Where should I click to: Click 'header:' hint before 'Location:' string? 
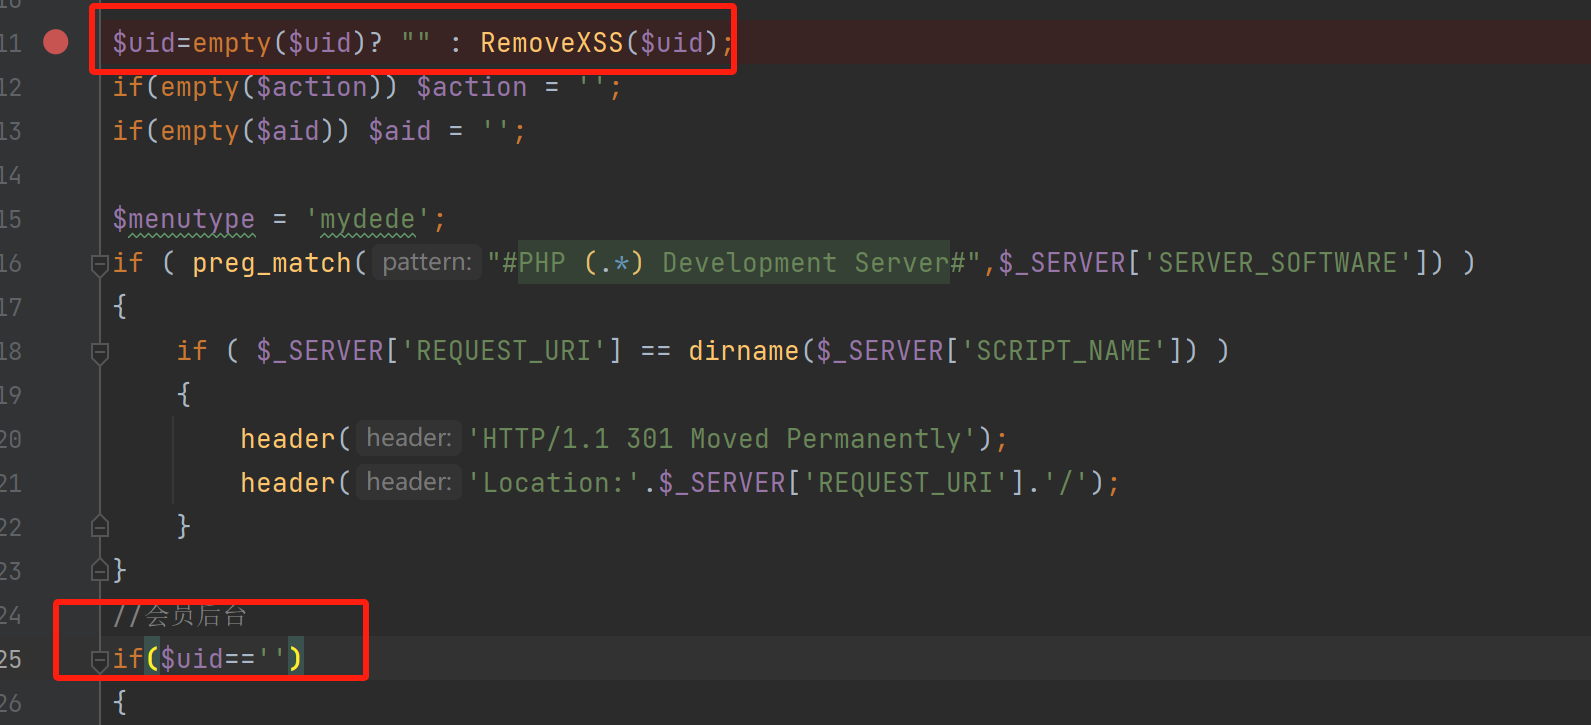pos(409,482)
